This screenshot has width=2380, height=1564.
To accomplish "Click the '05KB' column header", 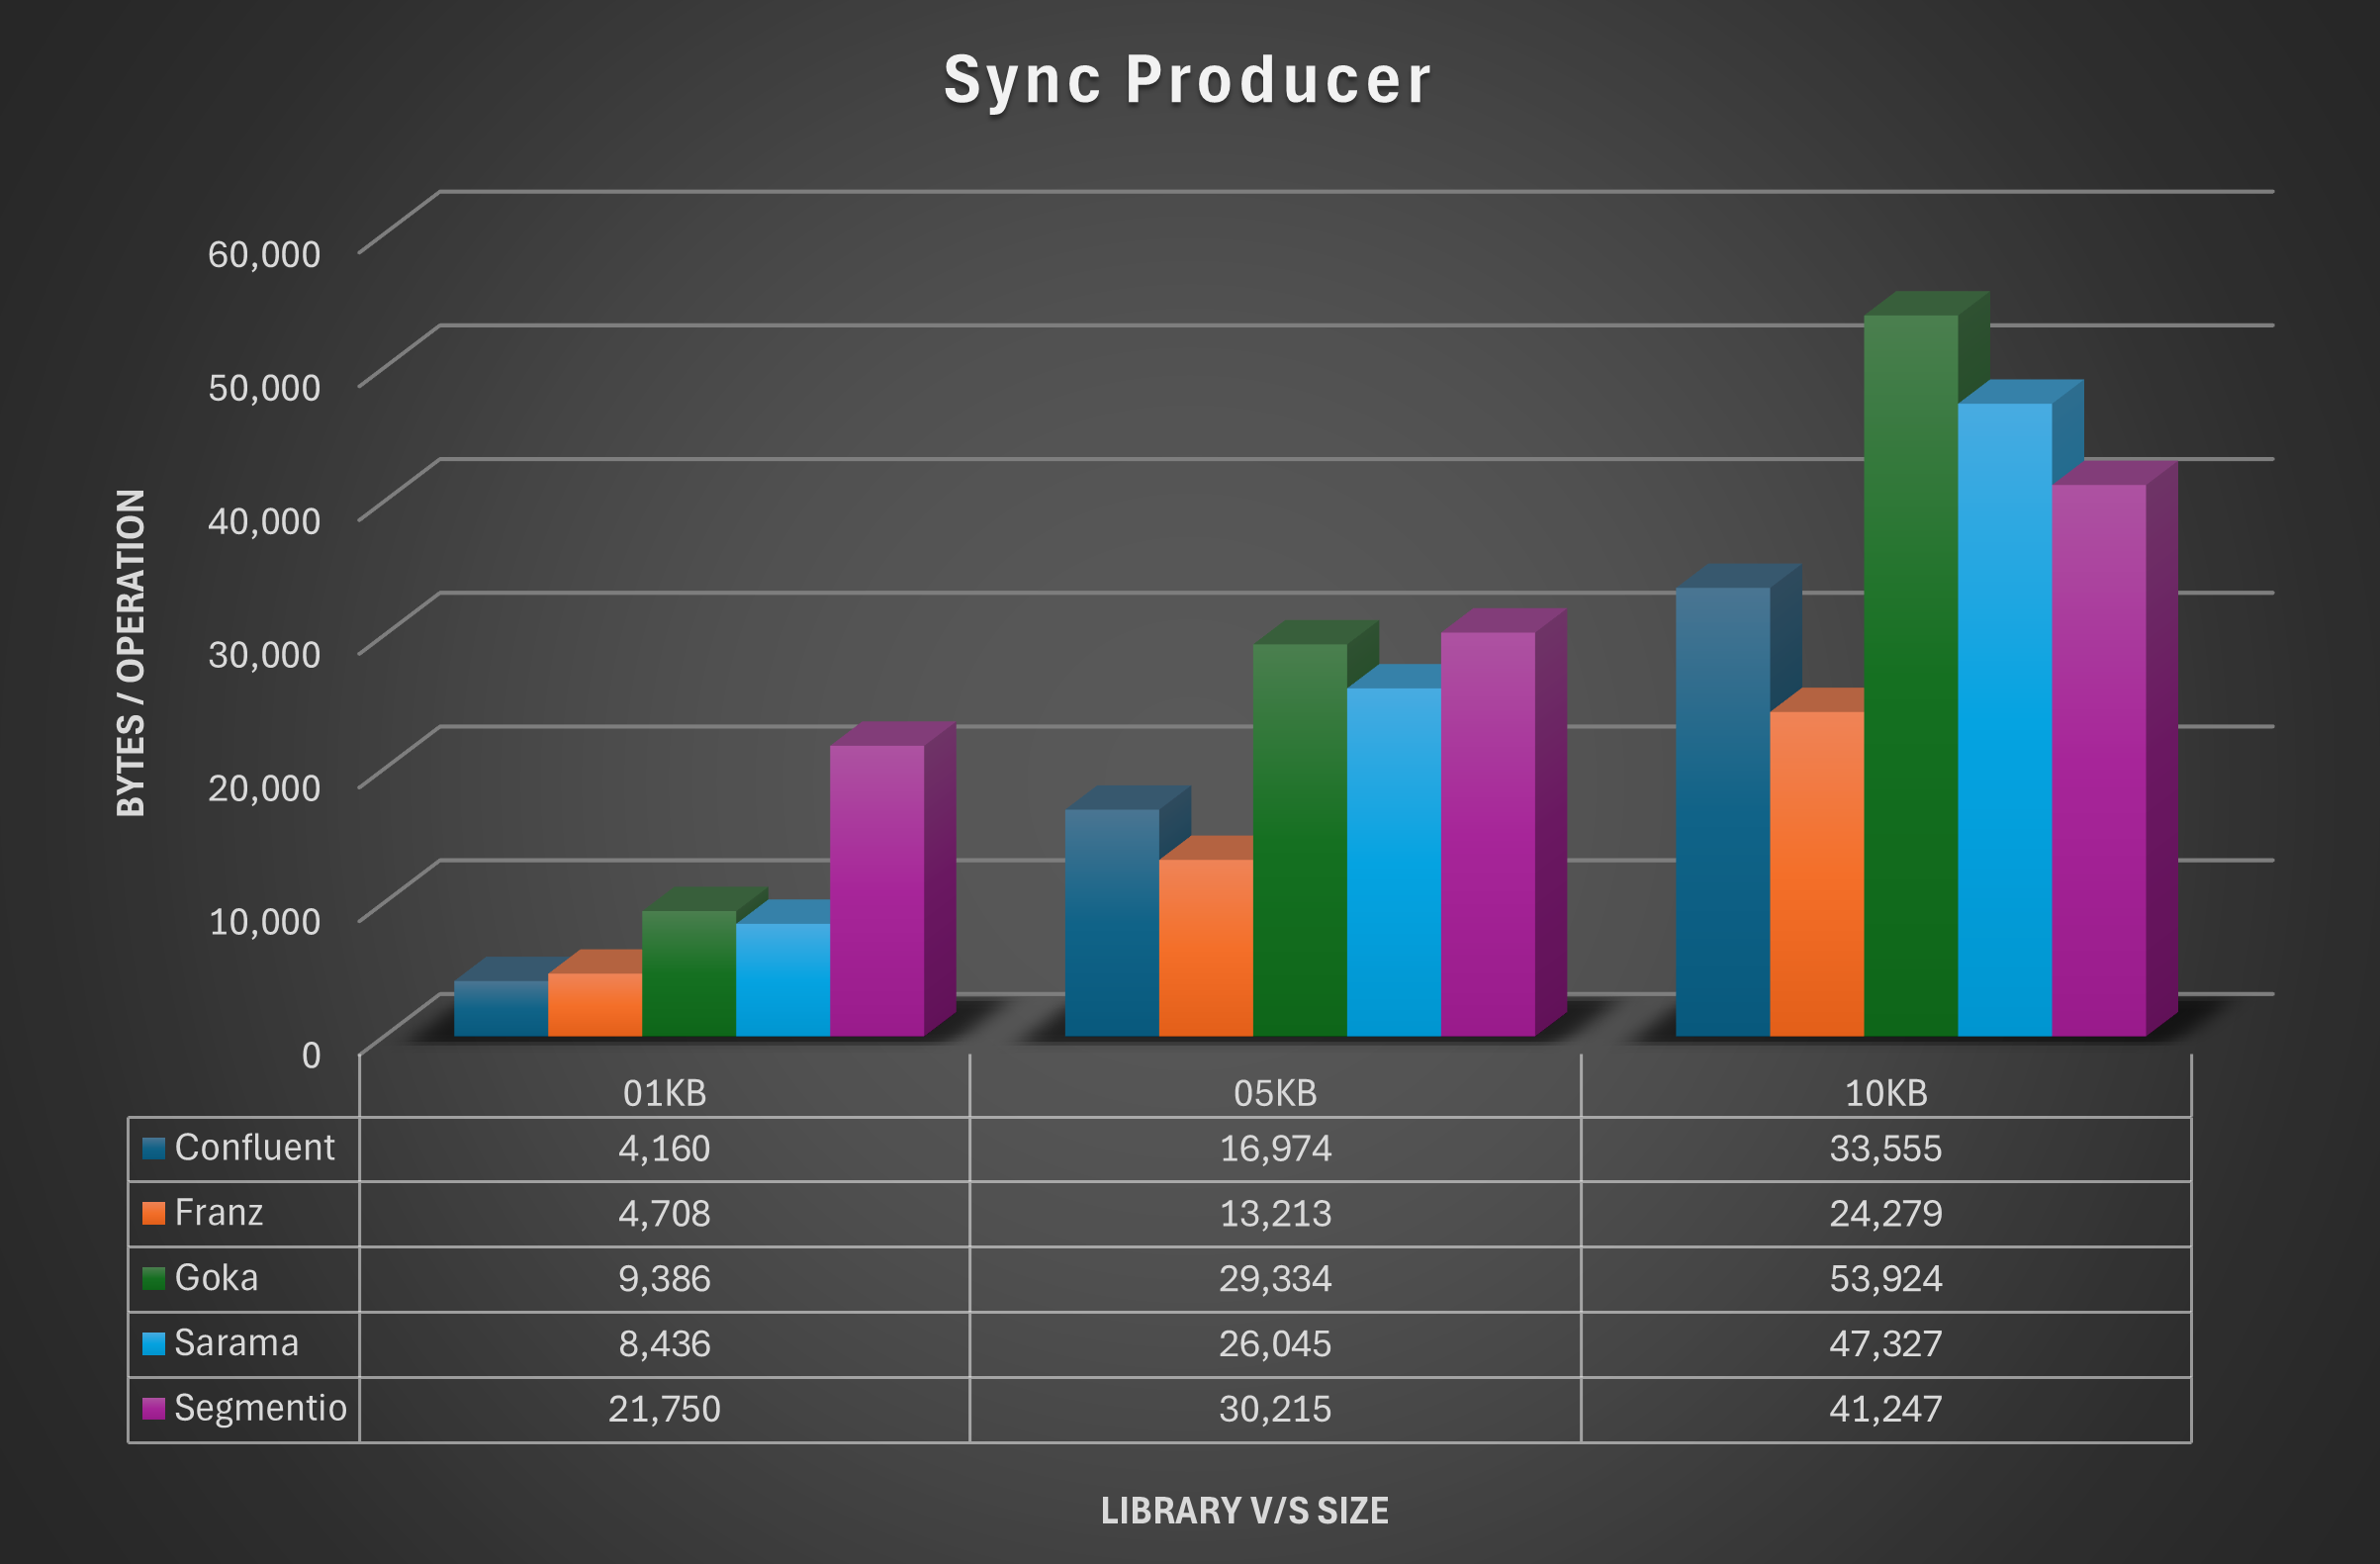I will tap(1275, 1093).
